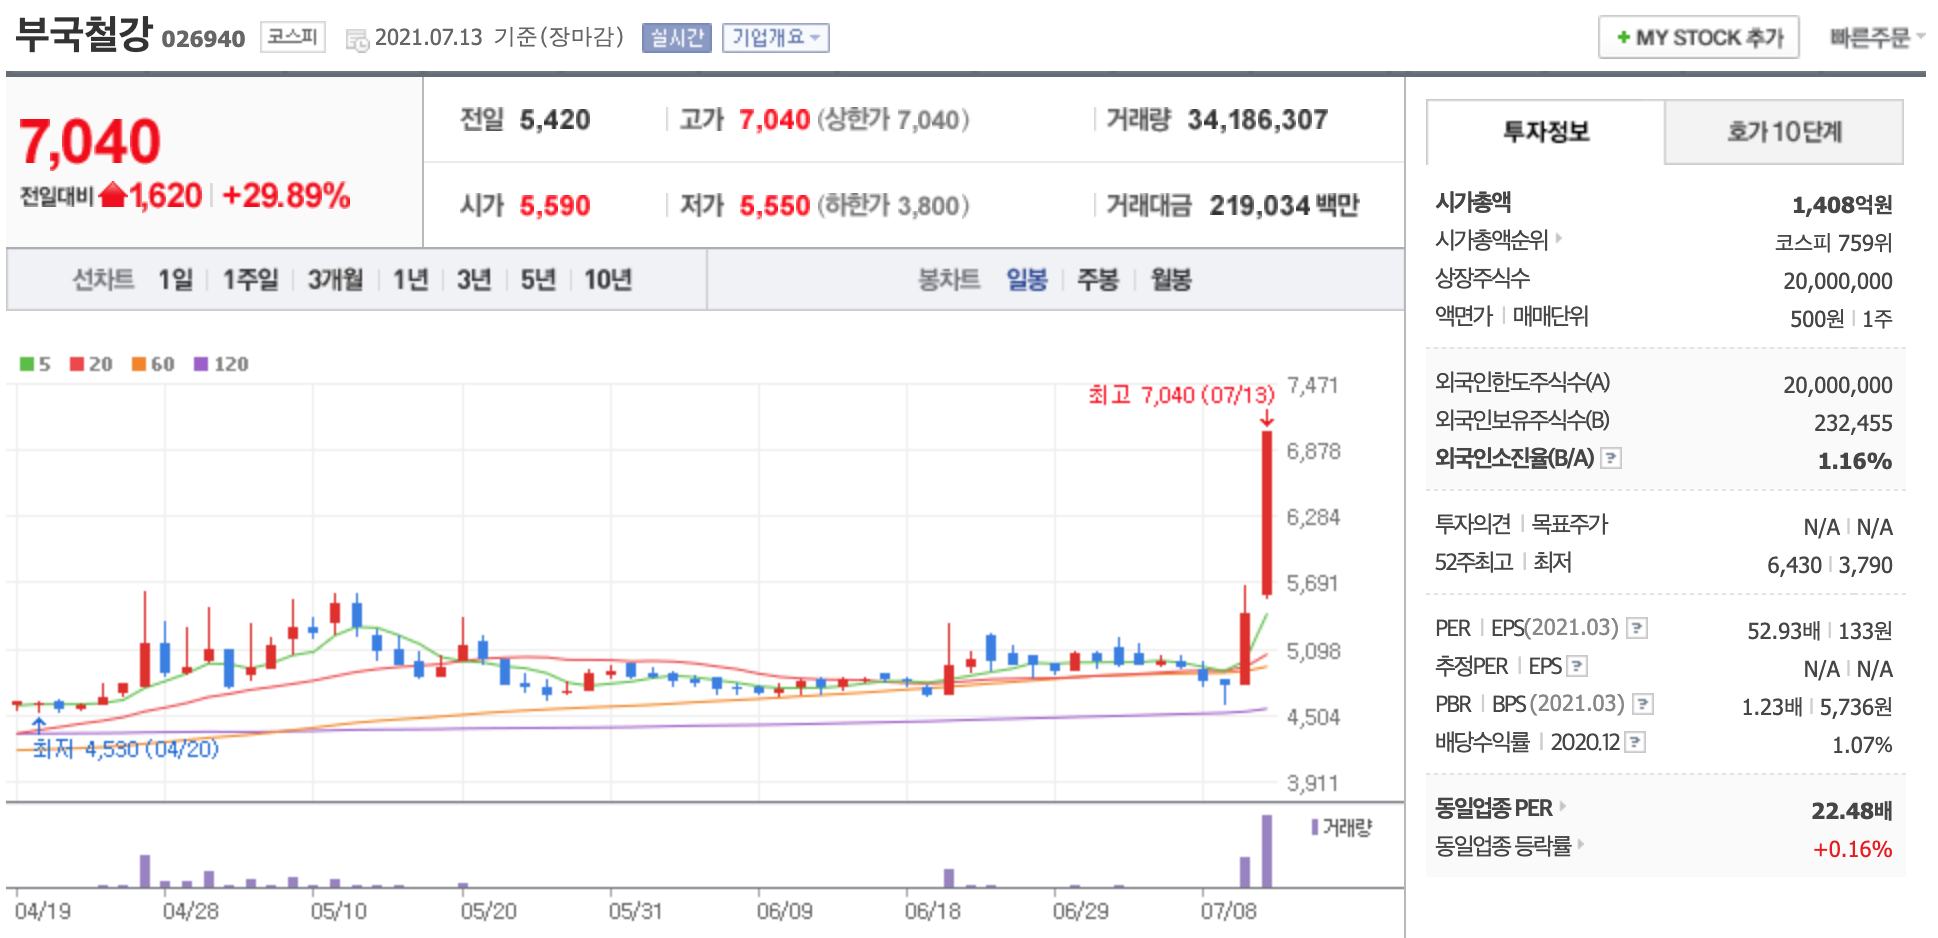Switch to the 호가10단계 tab
Viewport: 1938px width, 938px height.
1784,132
